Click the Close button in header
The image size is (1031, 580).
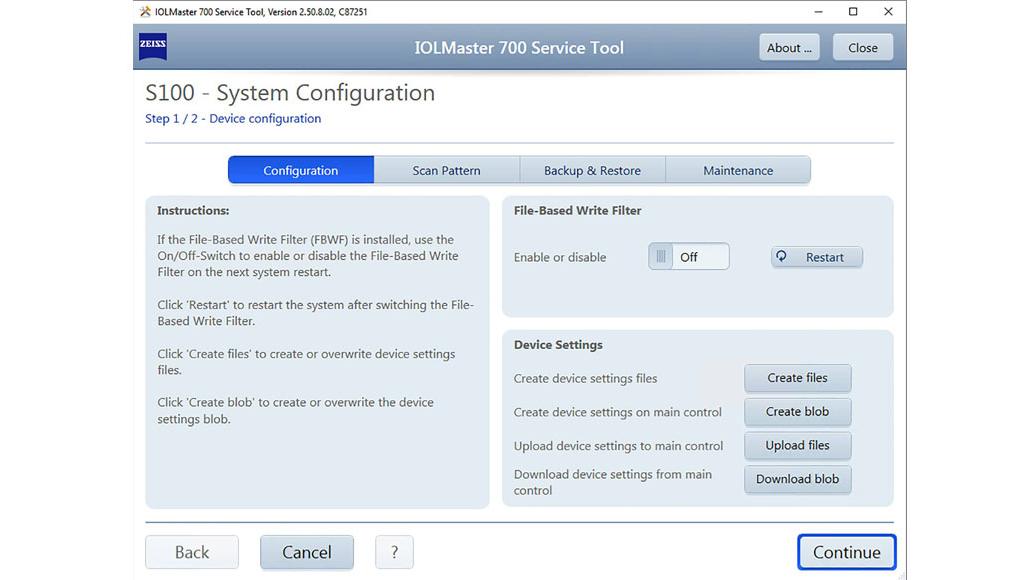(863, 47)
